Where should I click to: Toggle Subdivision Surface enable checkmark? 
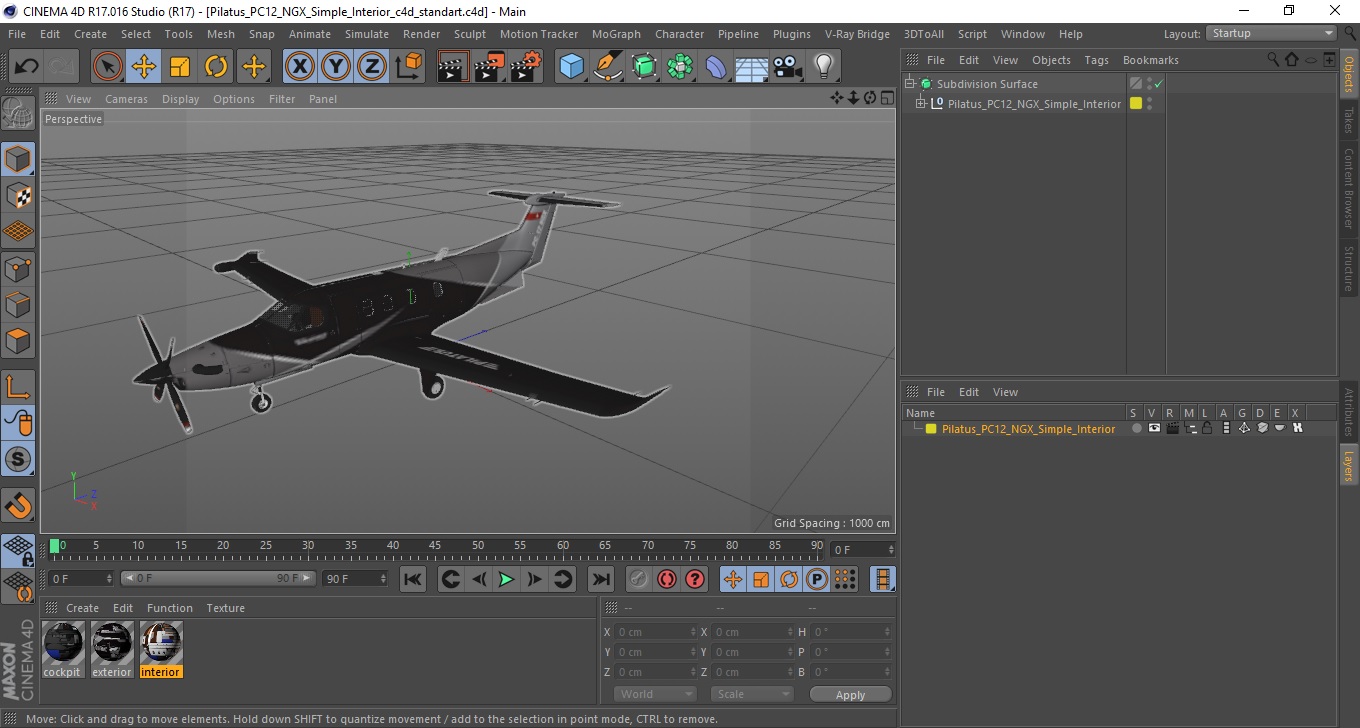[x=1158, y=85]
